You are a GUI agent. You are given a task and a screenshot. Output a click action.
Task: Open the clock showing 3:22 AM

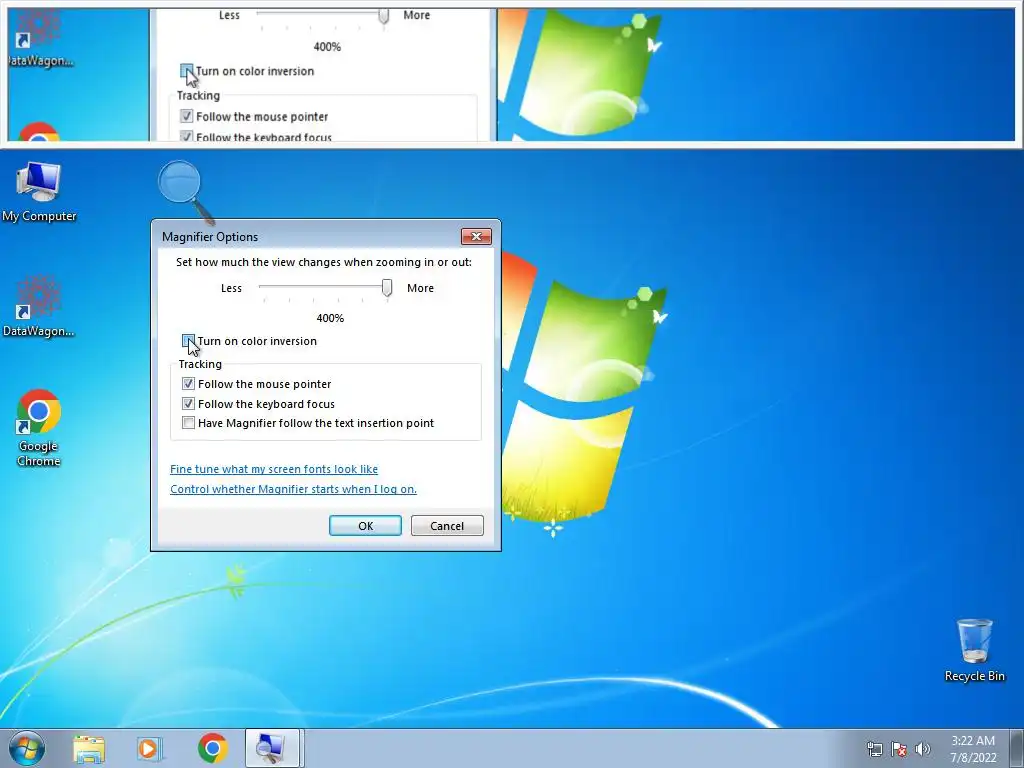point(973,748)
